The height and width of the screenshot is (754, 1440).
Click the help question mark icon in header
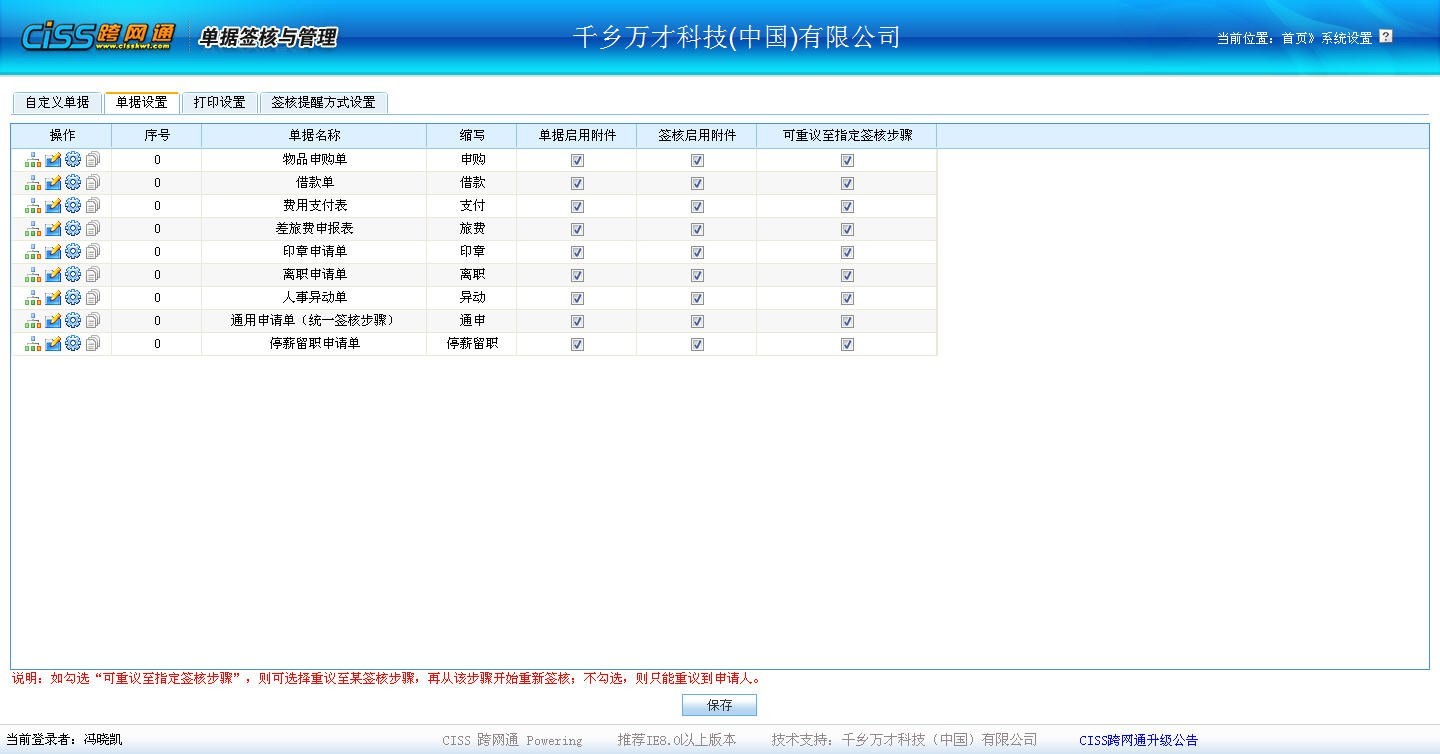click(x=1385, y=37)
